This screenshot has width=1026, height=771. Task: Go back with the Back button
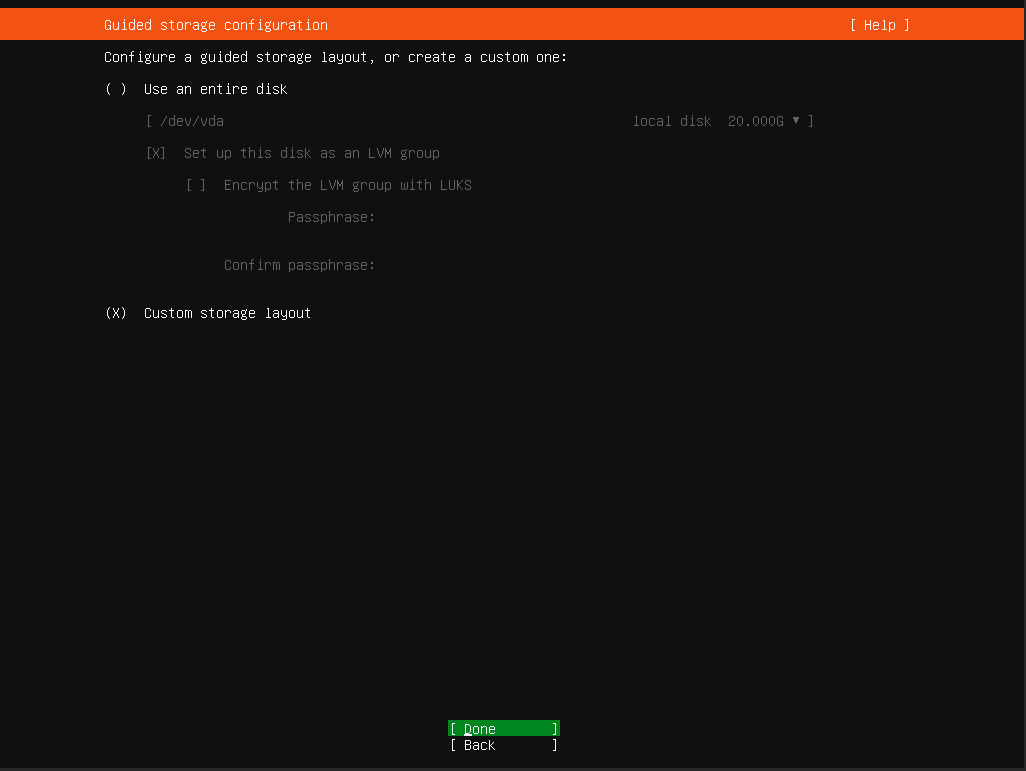click(x=503, y=745)
